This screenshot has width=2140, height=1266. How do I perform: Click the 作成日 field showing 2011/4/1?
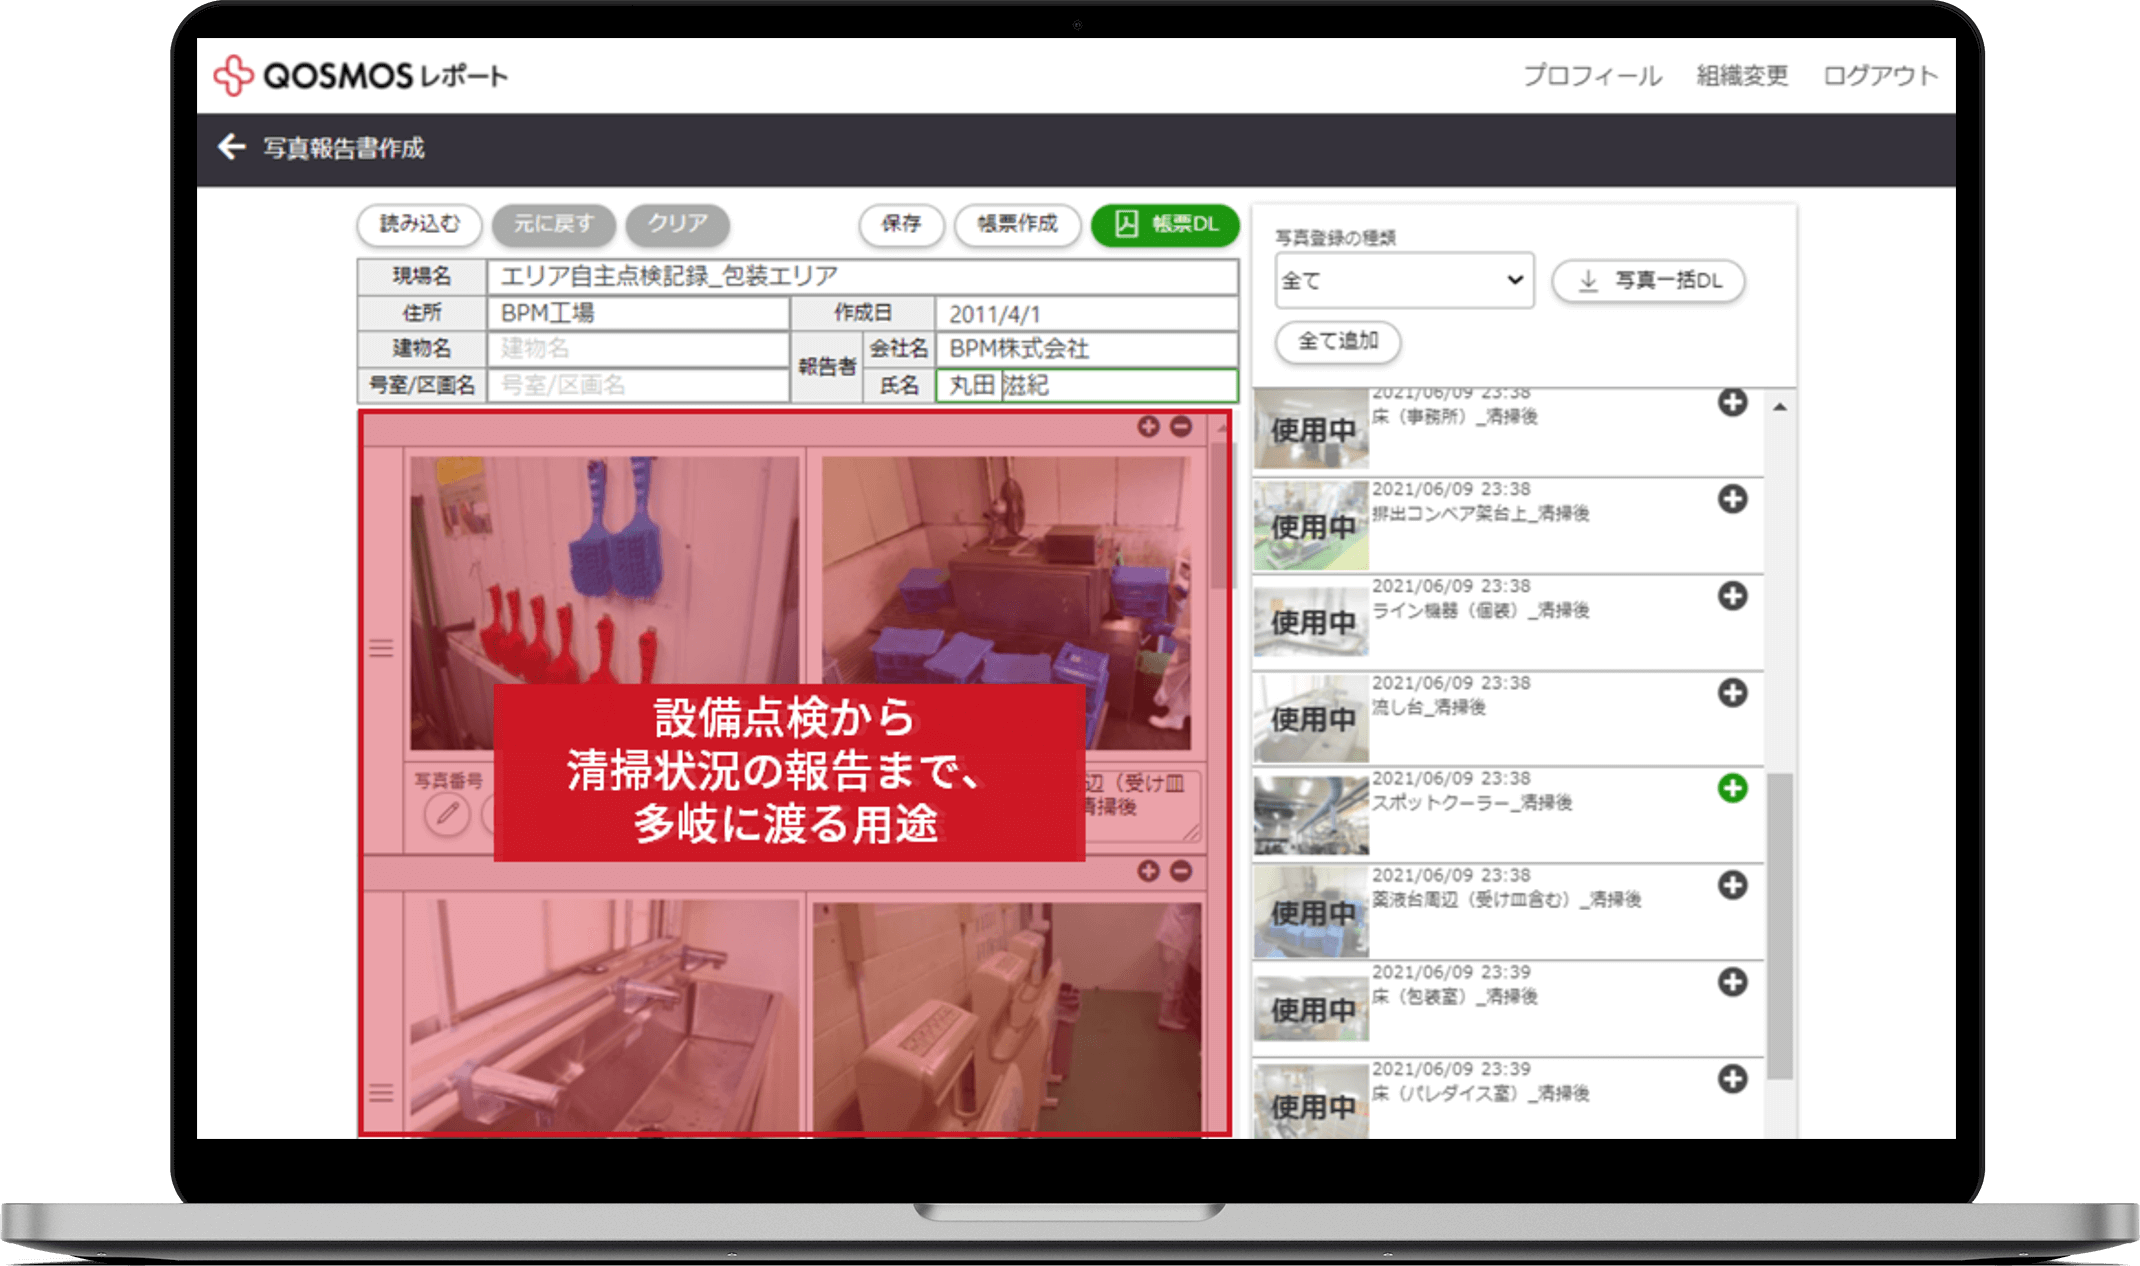[1087, 313]
